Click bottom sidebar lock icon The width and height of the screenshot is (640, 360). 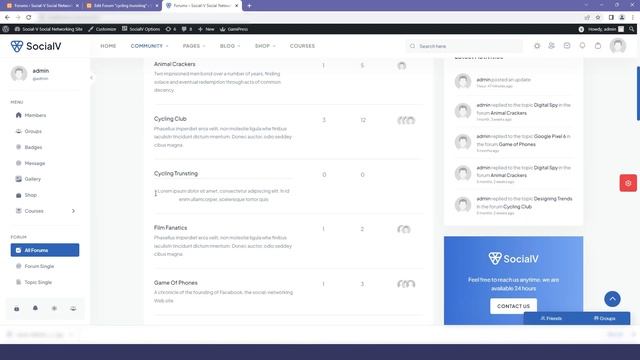coord(16,308)
